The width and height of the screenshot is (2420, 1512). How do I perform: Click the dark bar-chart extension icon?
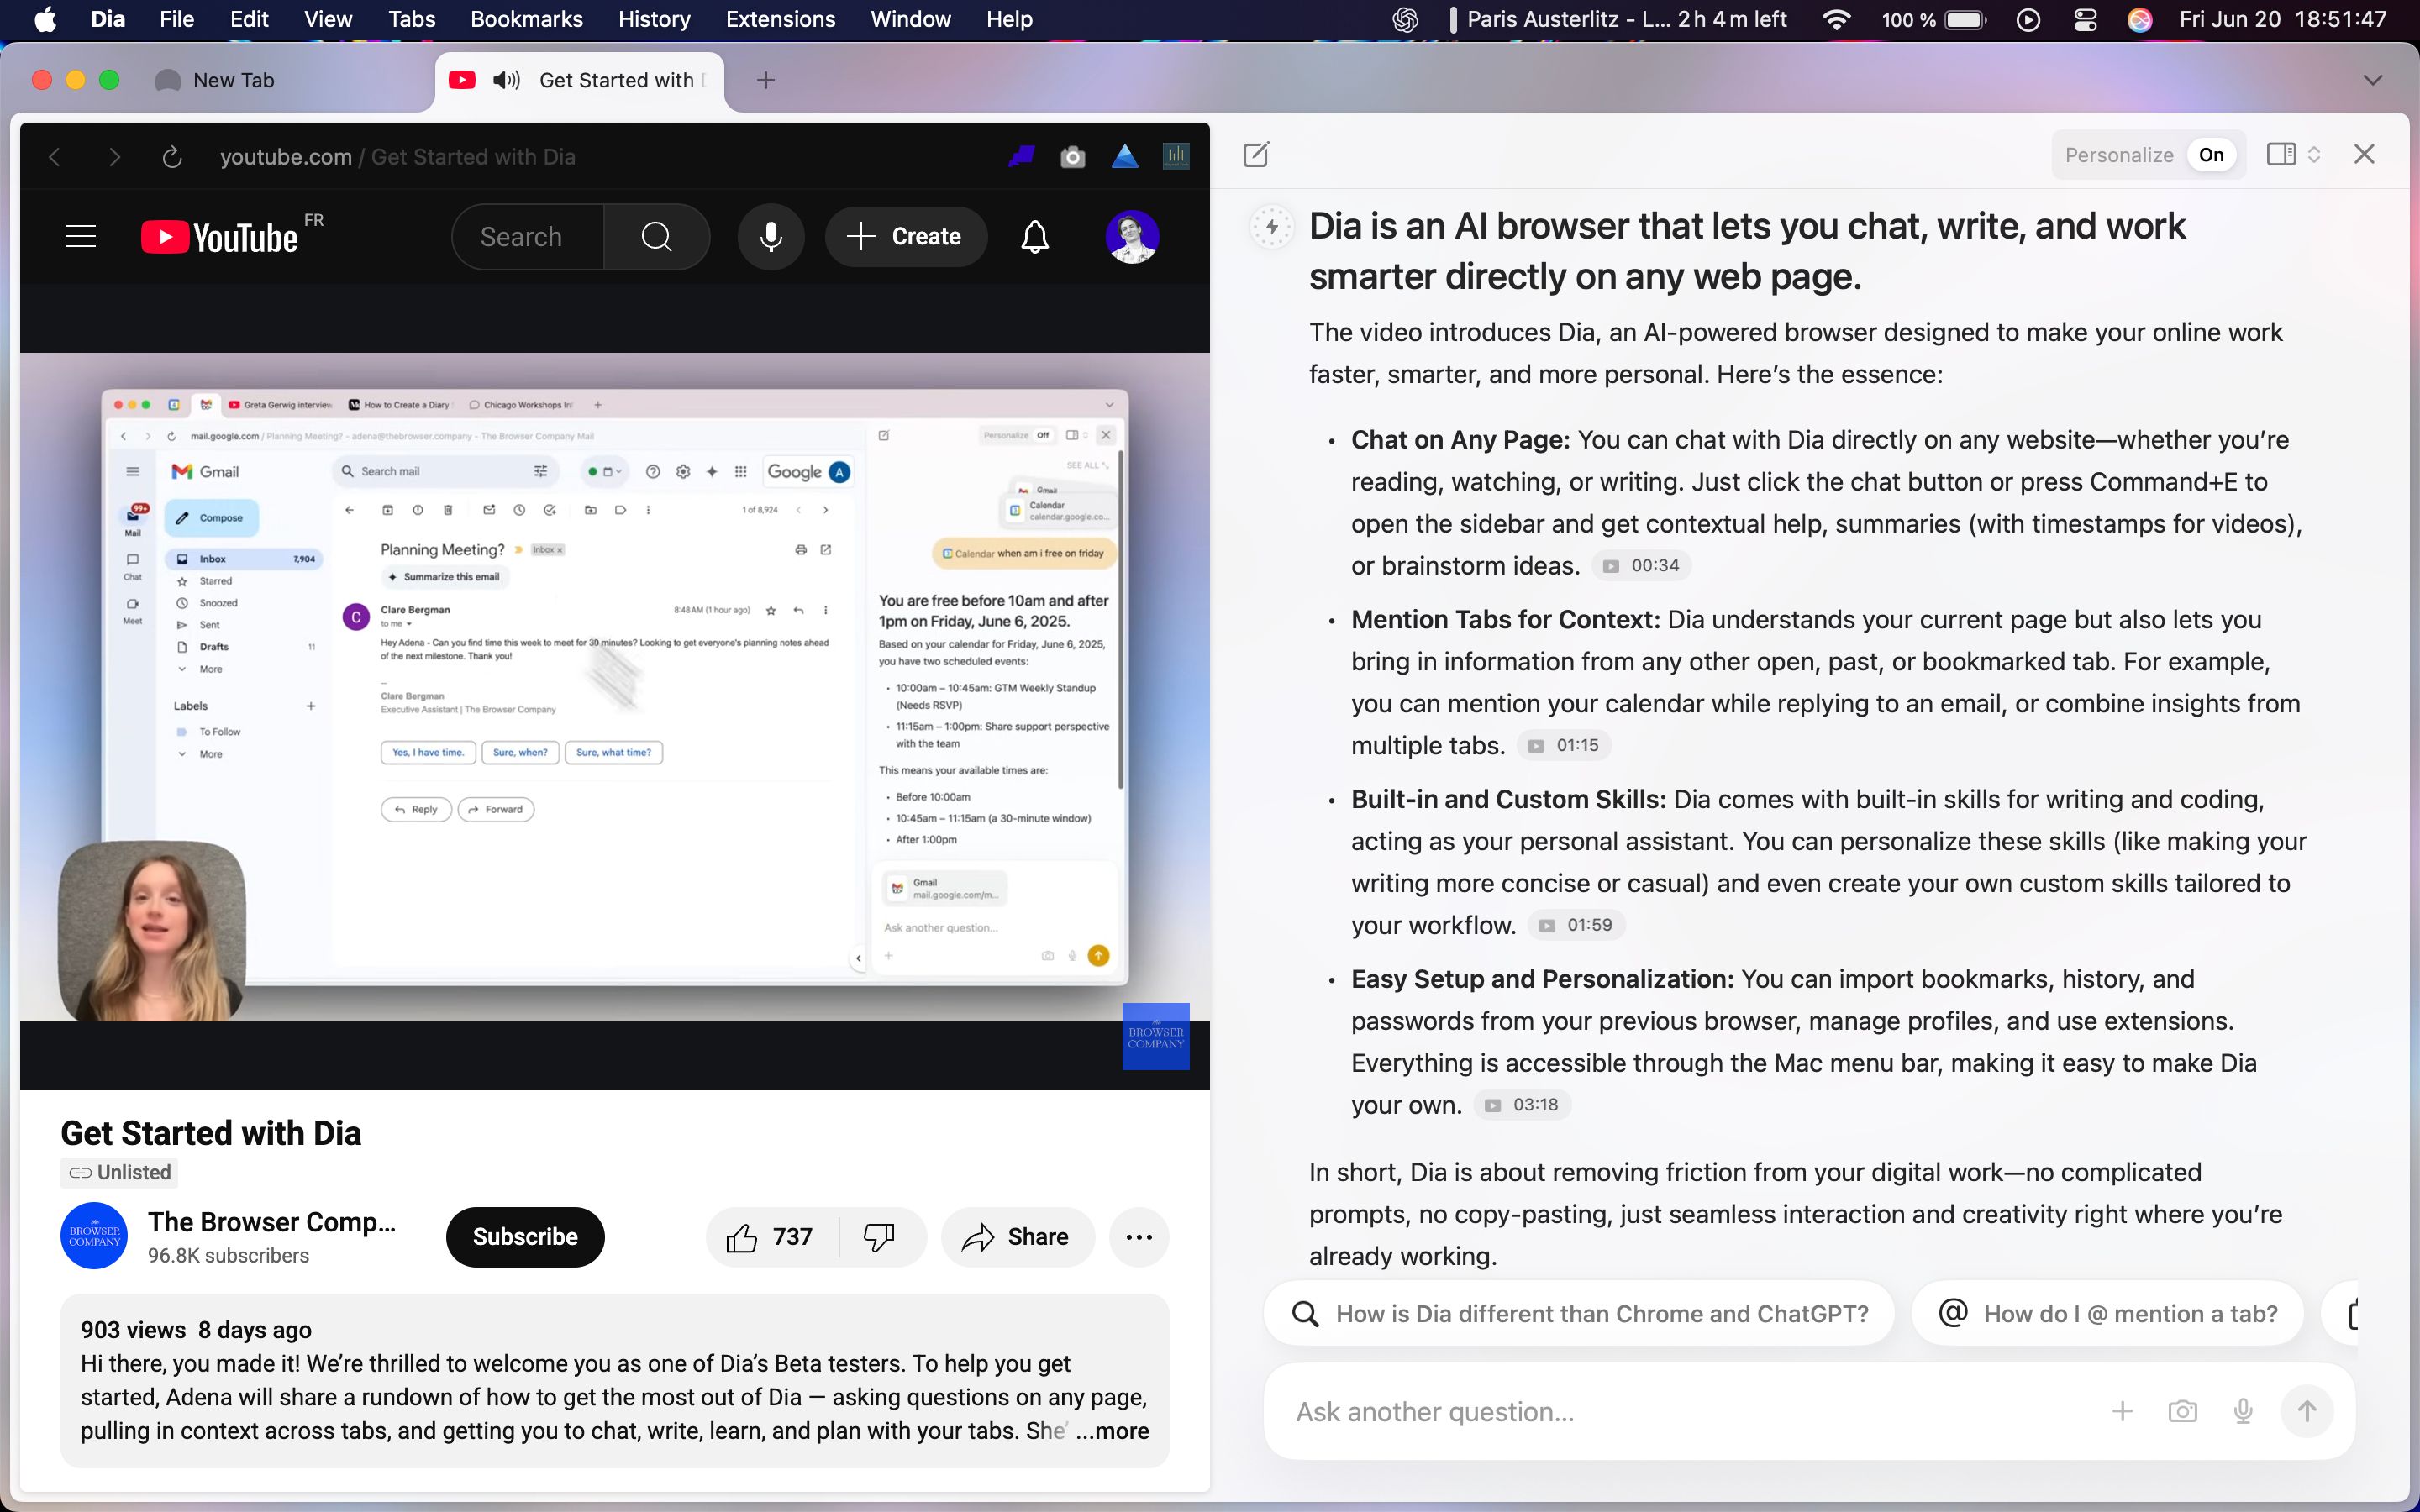click(x=1176, y=156)
